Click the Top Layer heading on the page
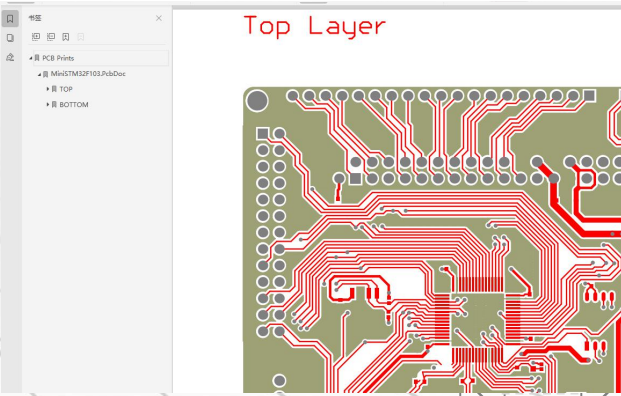The image size is (621, 396). coord(314,26)
